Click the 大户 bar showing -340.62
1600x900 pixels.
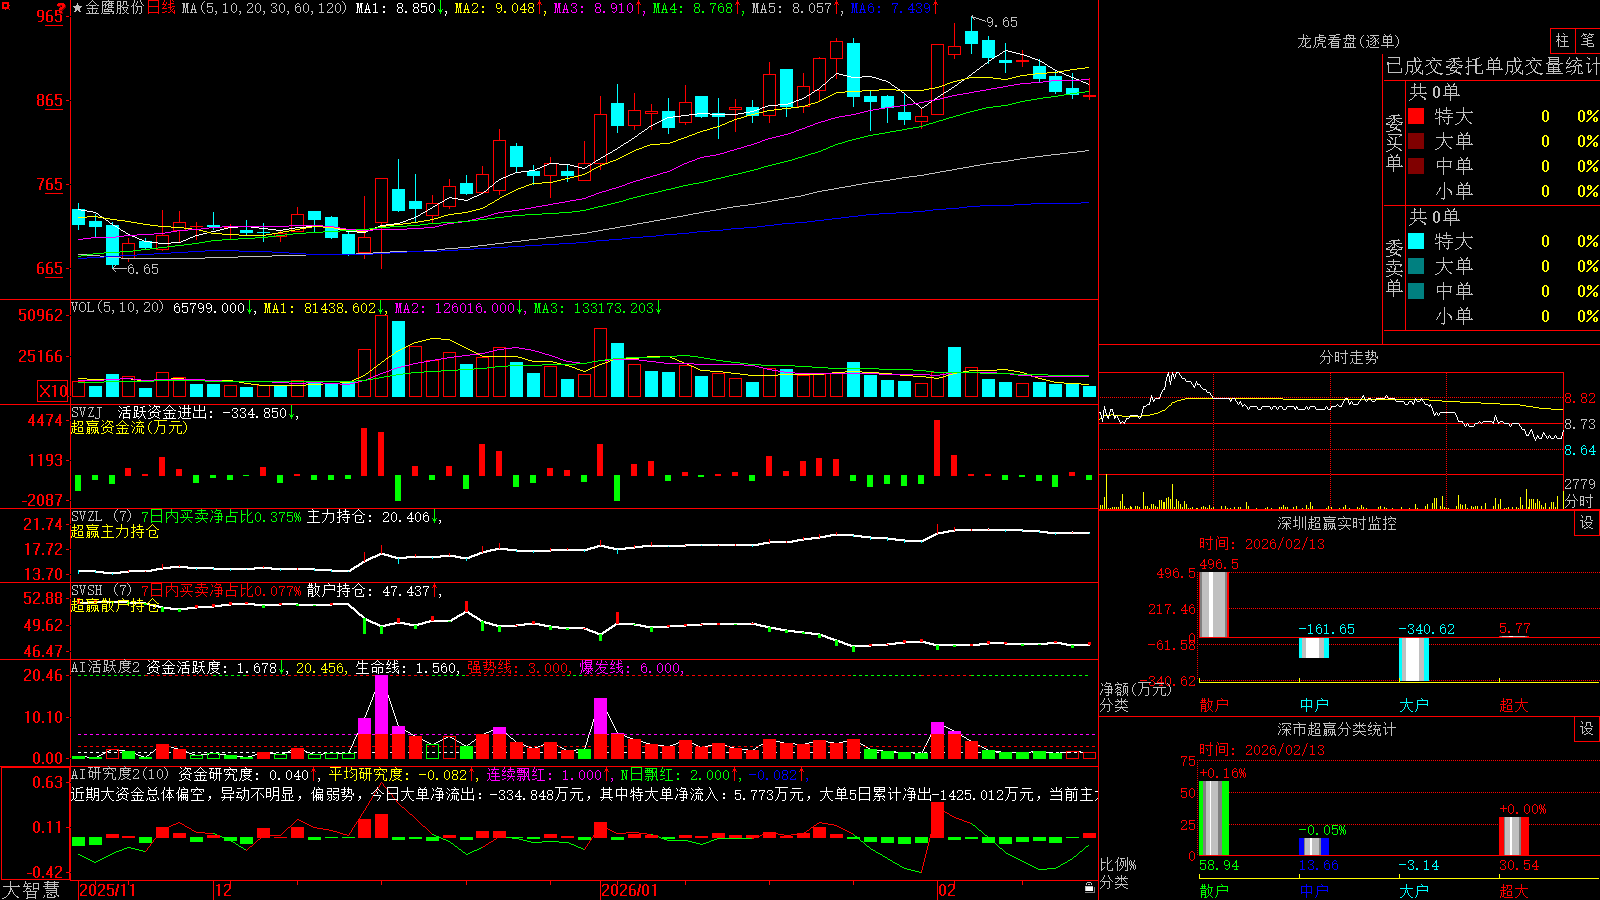pyautogui.click(x=1414, y=659)
